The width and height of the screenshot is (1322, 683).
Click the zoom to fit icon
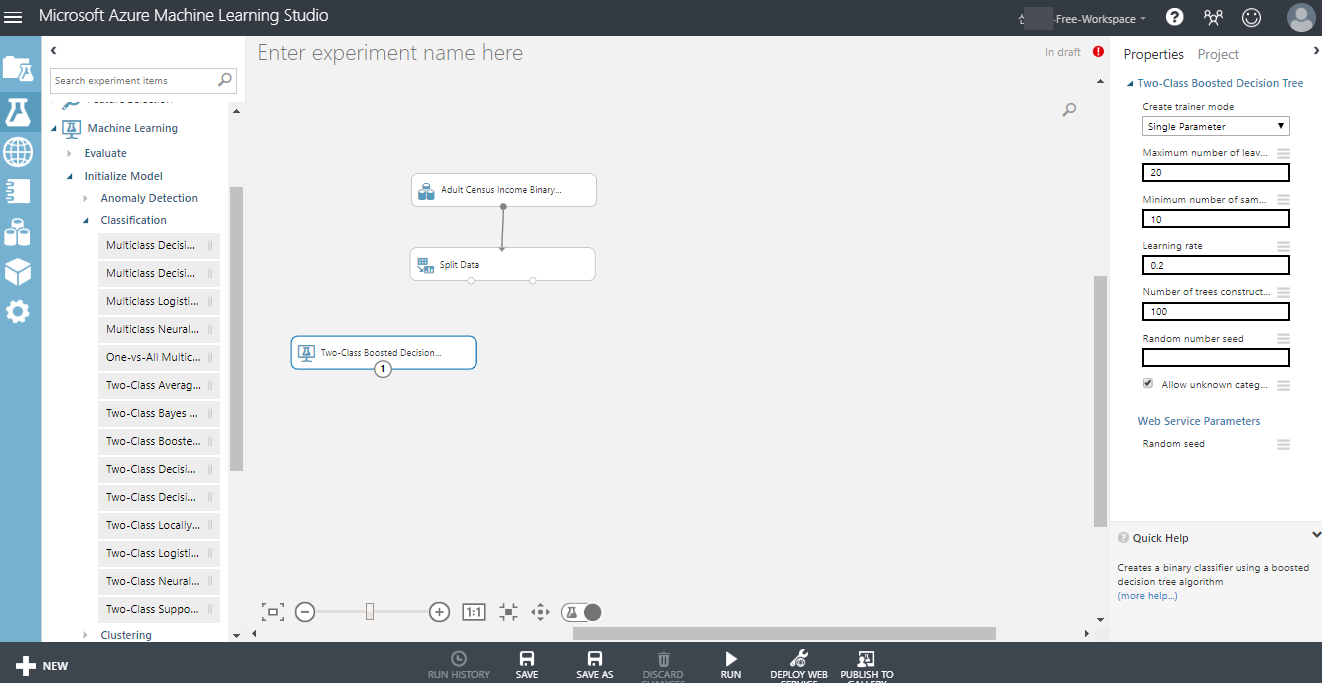(x=273, y=612)
